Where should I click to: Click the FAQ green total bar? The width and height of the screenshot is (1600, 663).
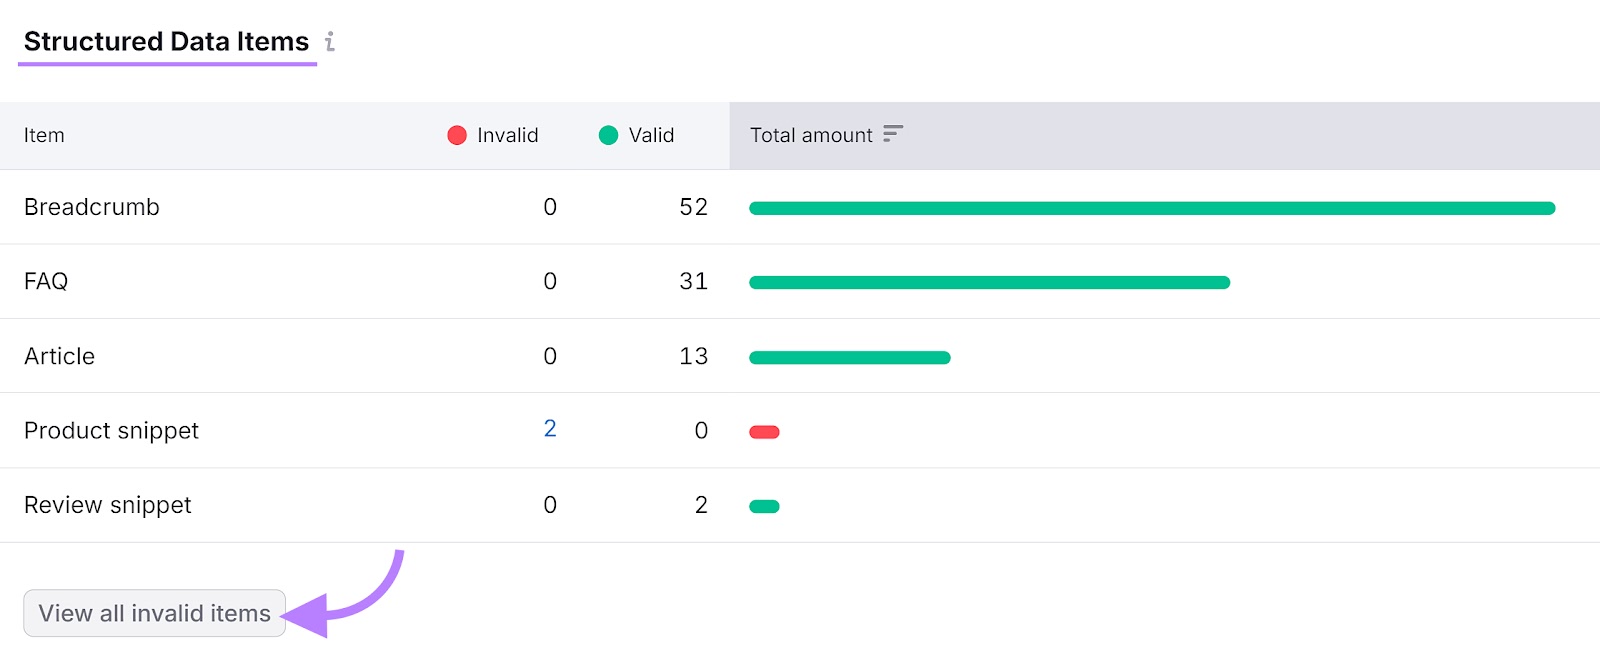point(989,283)
